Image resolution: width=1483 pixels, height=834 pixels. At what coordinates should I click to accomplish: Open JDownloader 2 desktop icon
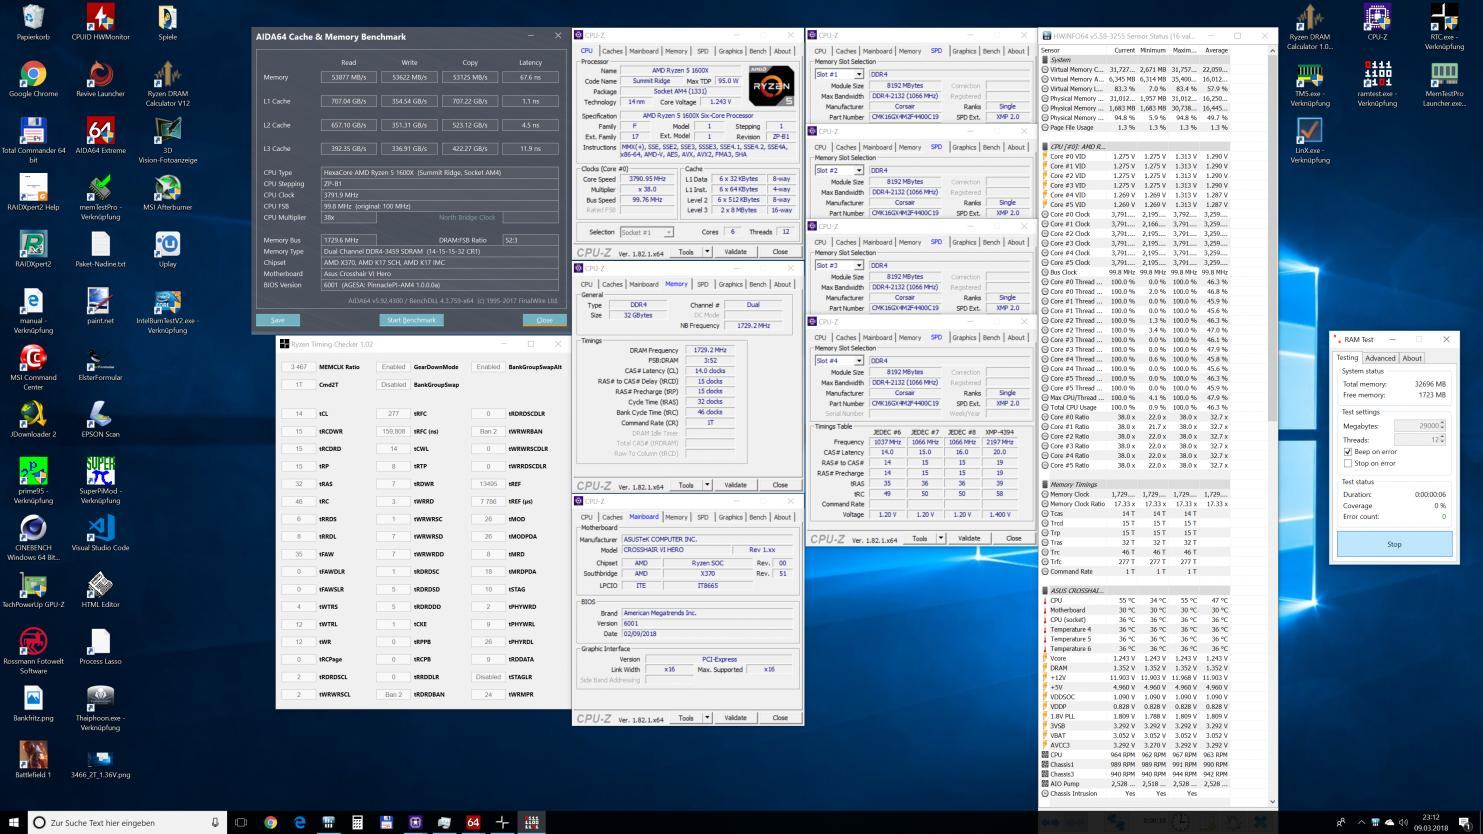click(33, 420)
